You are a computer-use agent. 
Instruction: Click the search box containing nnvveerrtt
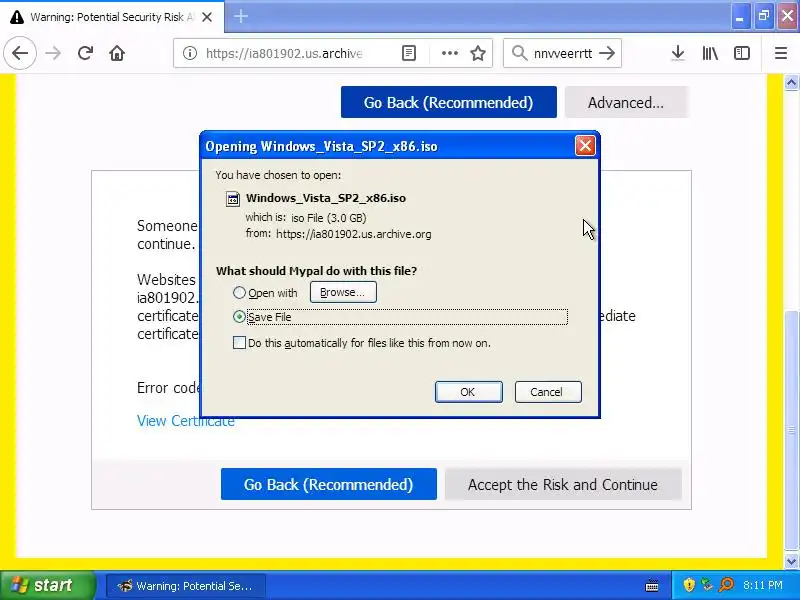tap(563, 53)
